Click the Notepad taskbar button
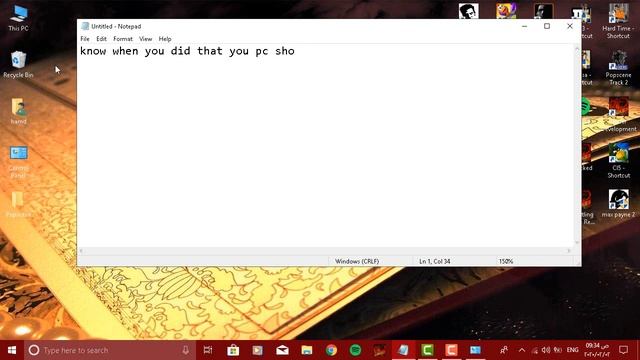The height and width of the screenshot is (360, 640). (404, 350)
